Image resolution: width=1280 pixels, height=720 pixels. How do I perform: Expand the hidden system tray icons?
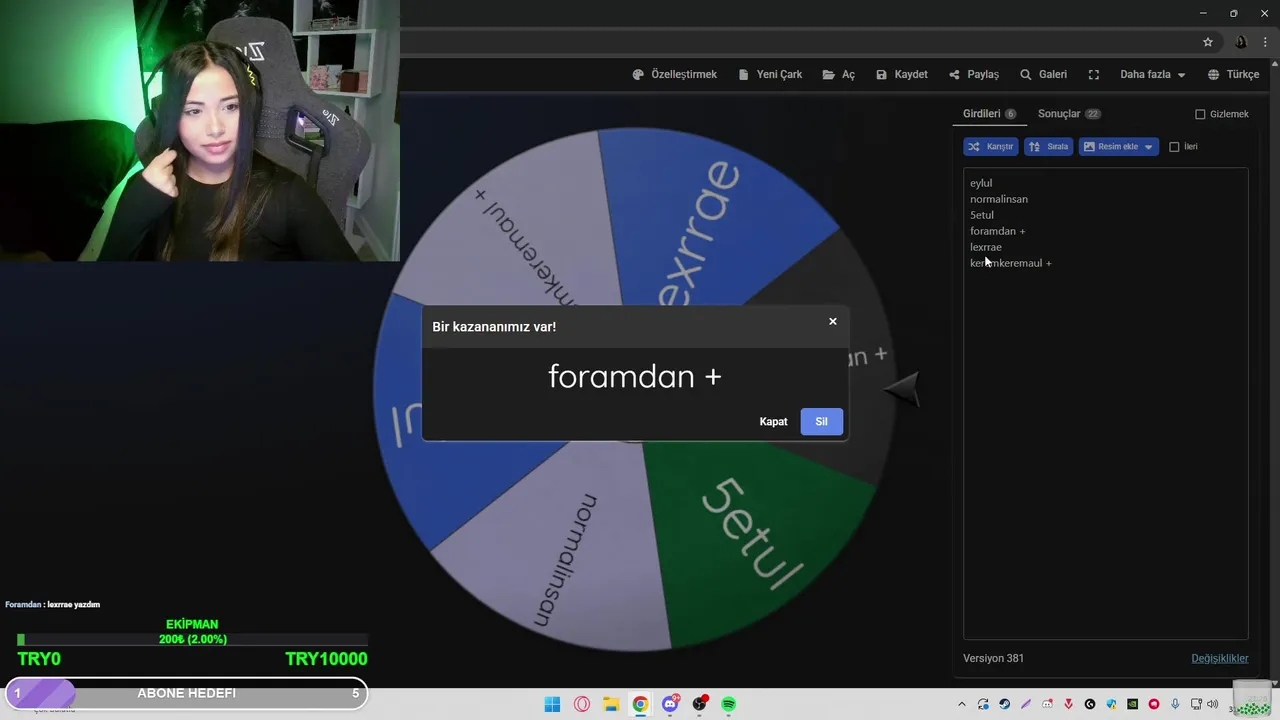(962, 704)
